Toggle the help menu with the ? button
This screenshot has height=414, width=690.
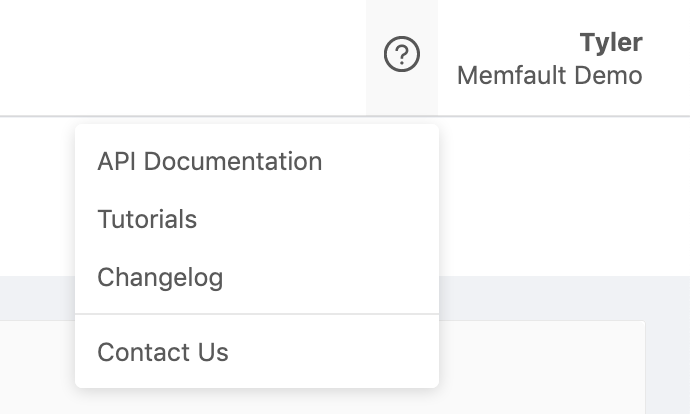tap(402, 54)
